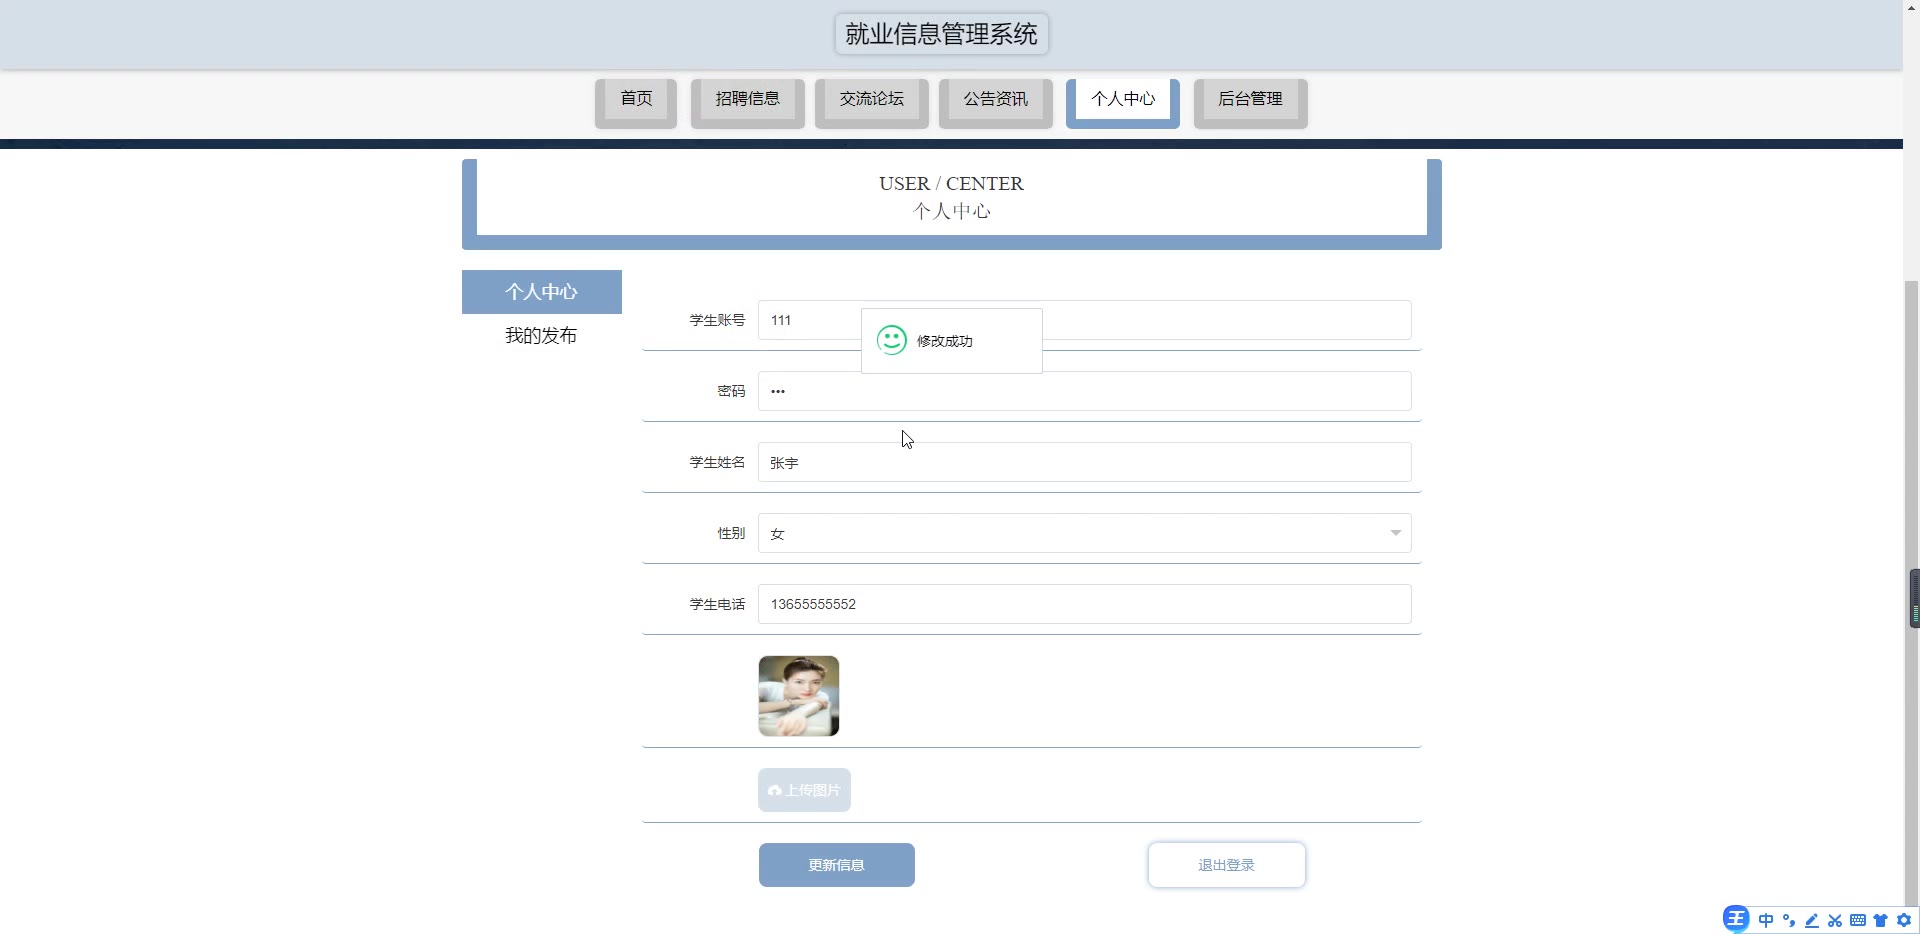Screen dimensions: 1920x934
Task: Click the 更新信息 button
Action: coord(836,865)
